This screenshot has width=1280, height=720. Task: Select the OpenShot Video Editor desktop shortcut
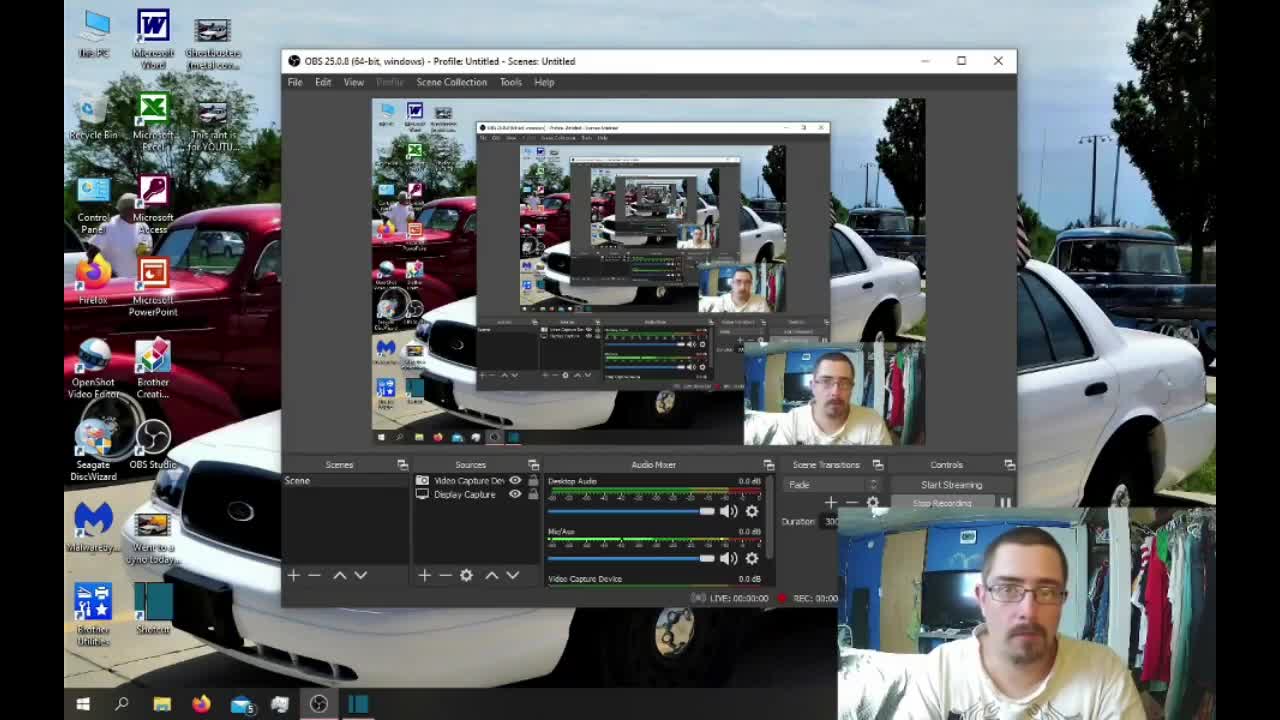[x=93, y=368]
